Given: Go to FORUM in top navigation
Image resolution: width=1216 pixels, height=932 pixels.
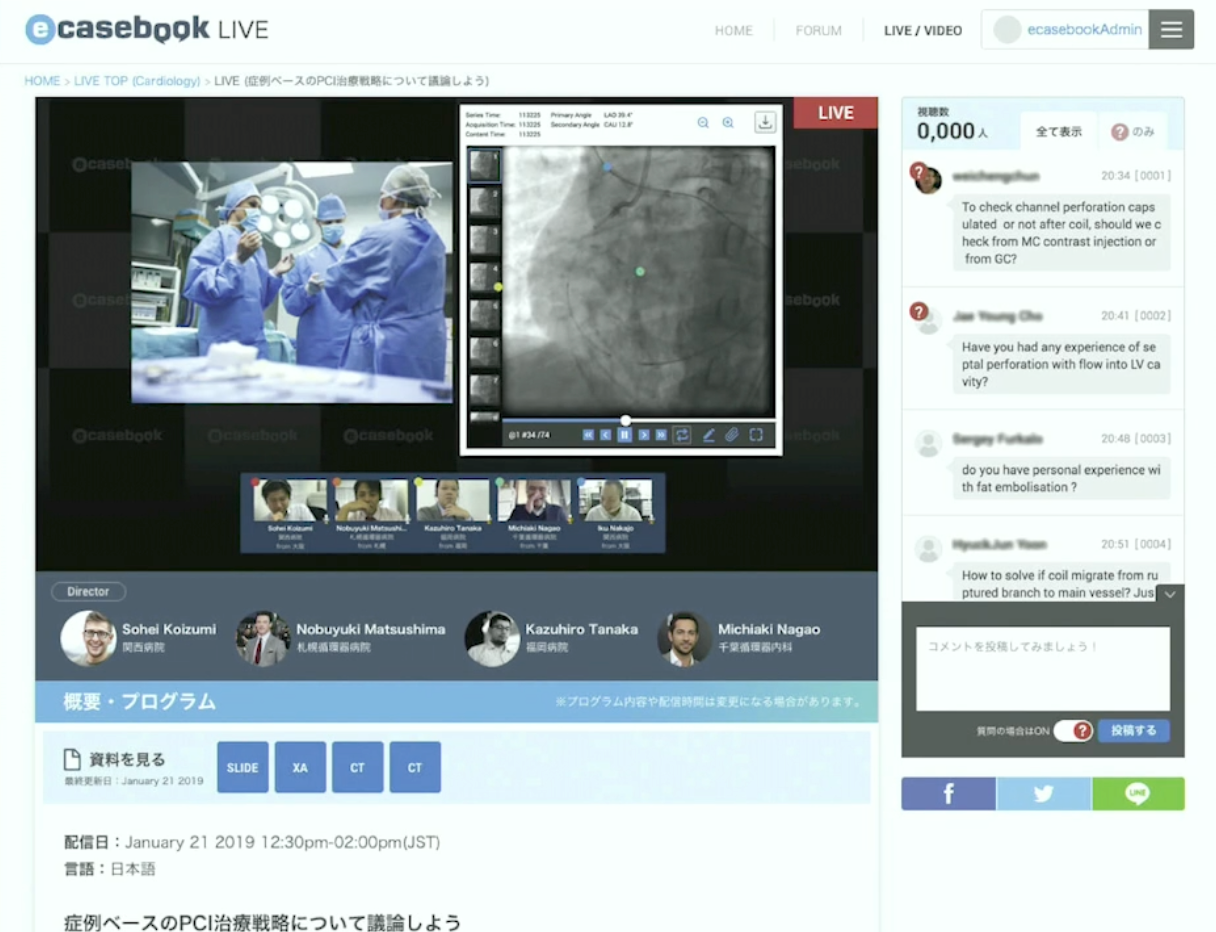Looking at the screenshot, I should pyautogui.click(x=818, y=31).
